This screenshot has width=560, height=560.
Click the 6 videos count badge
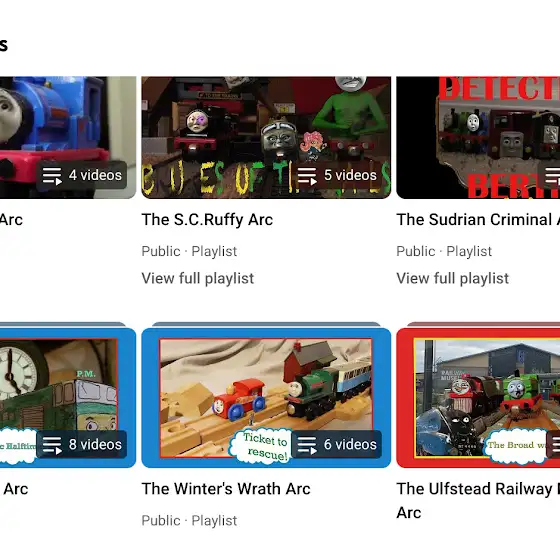[337, 445]
